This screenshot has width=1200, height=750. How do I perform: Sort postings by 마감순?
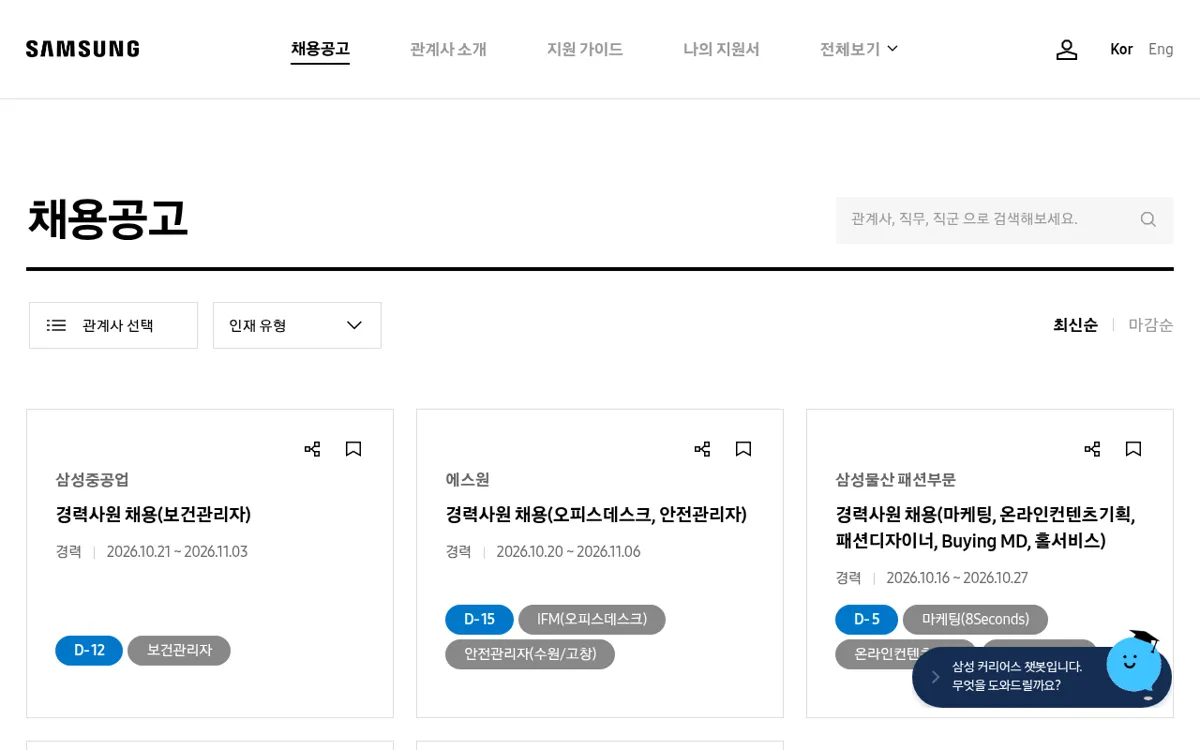pos(1151,325)
